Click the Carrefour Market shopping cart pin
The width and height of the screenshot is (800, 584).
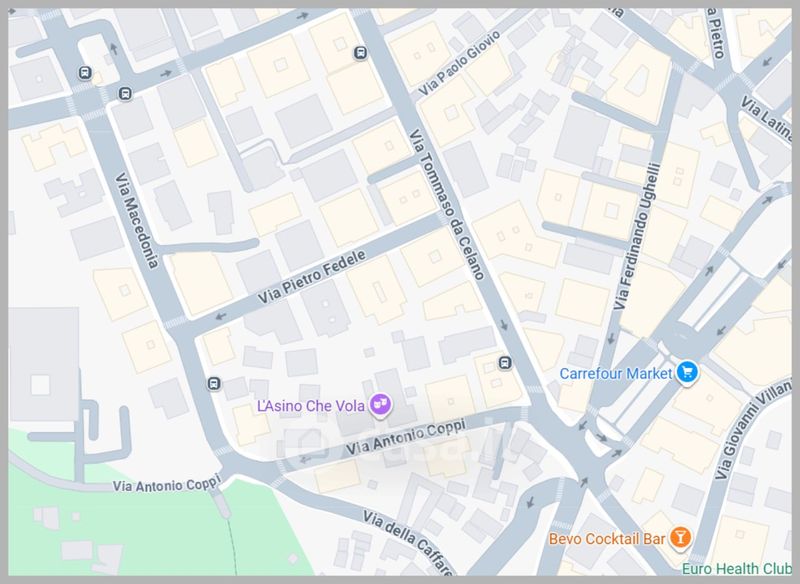tap(687, 372)
